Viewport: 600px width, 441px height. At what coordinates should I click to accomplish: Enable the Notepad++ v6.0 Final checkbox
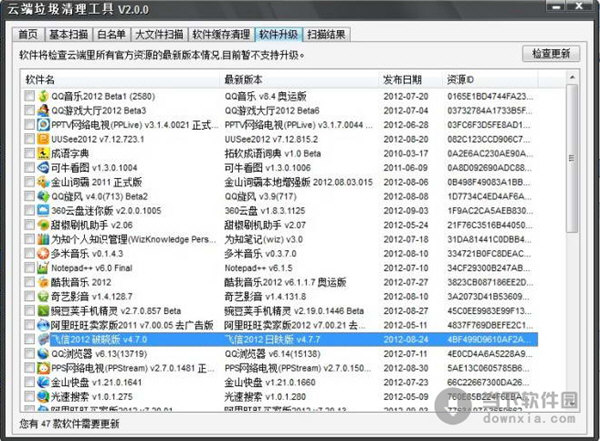click(29, 268)
